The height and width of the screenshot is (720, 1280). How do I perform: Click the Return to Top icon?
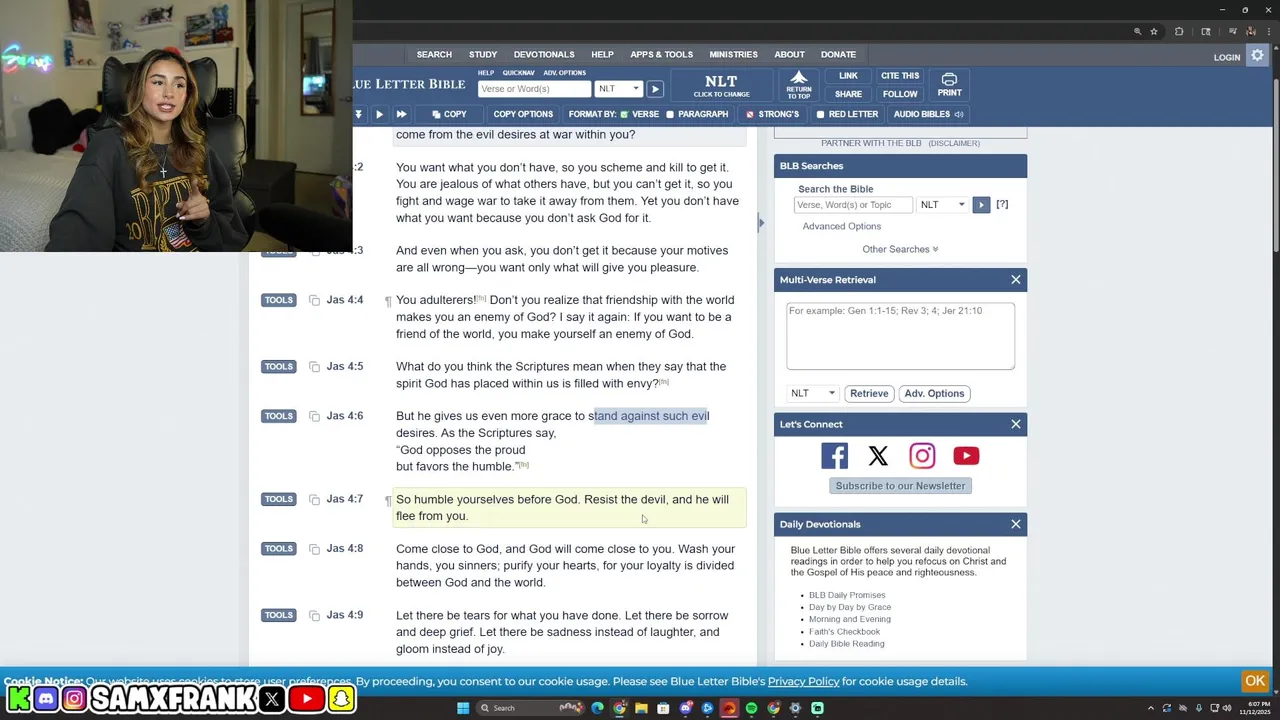coord(798,84)
